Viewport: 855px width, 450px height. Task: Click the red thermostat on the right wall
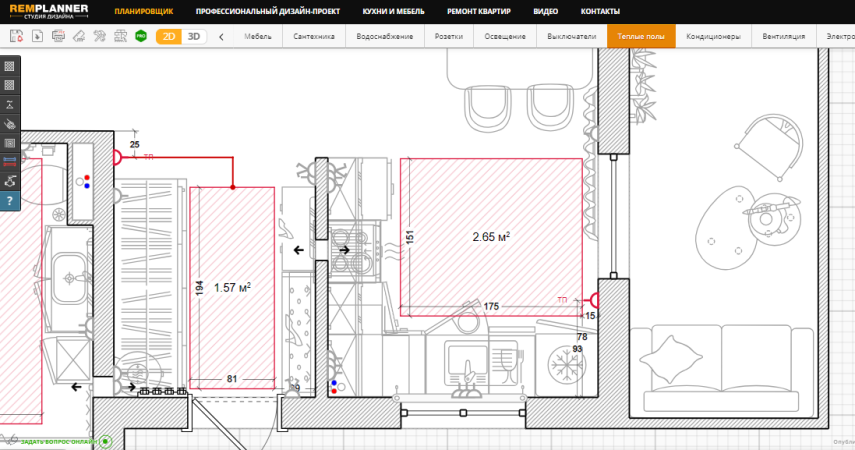tap(594, 299)
